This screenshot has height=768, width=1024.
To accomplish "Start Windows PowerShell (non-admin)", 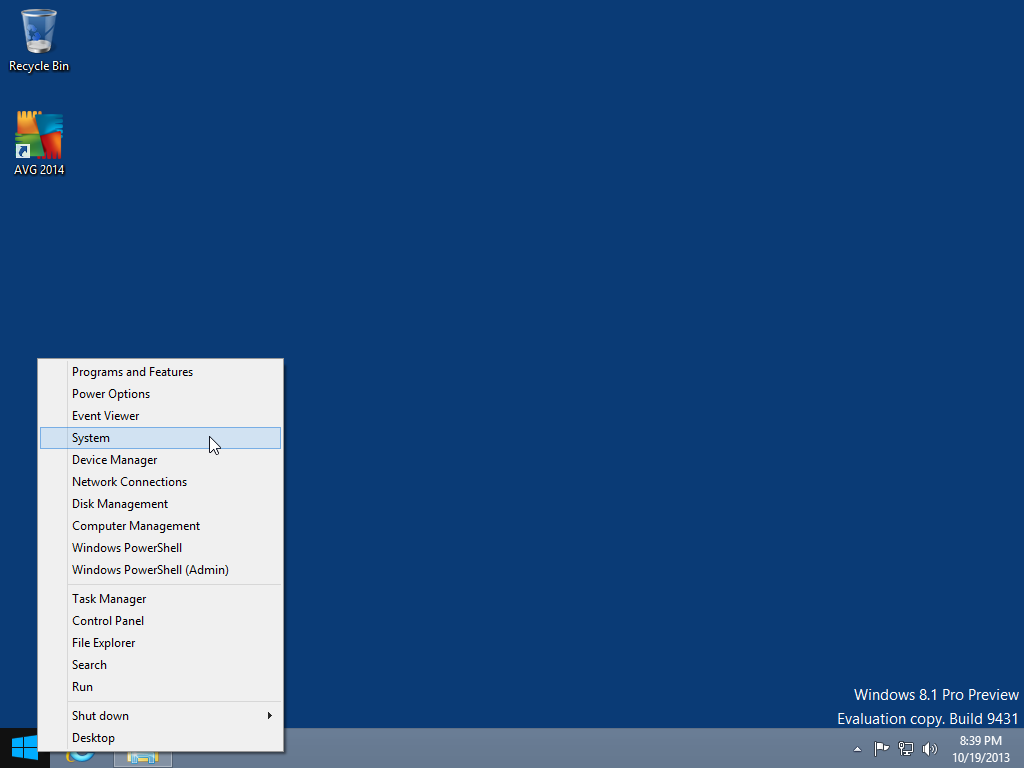I will click(x=160, y=548).
